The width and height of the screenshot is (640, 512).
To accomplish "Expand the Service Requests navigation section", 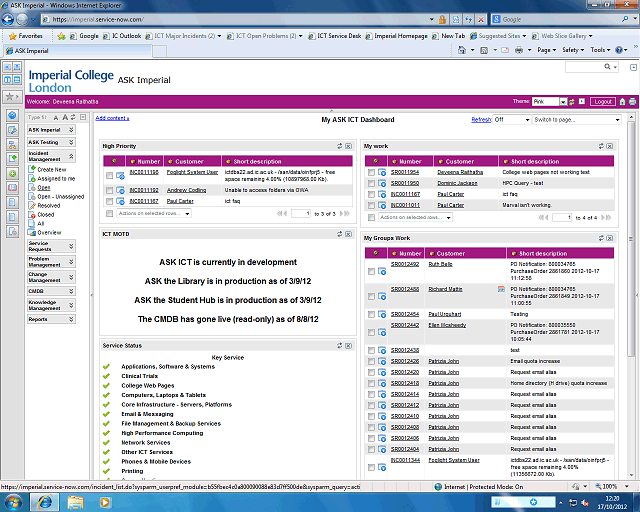I will pyautogui.click(x=69, y=244).
